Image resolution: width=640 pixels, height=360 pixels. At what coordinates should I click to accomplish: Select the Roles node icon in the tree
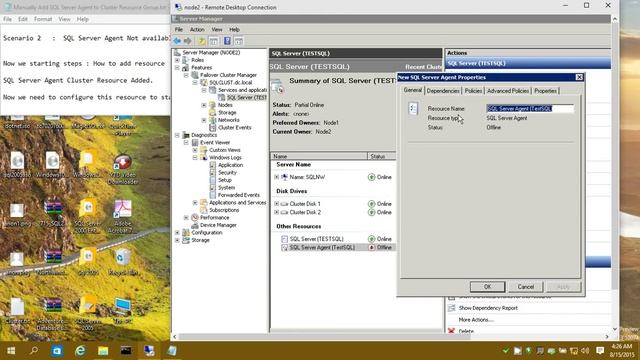186,60
